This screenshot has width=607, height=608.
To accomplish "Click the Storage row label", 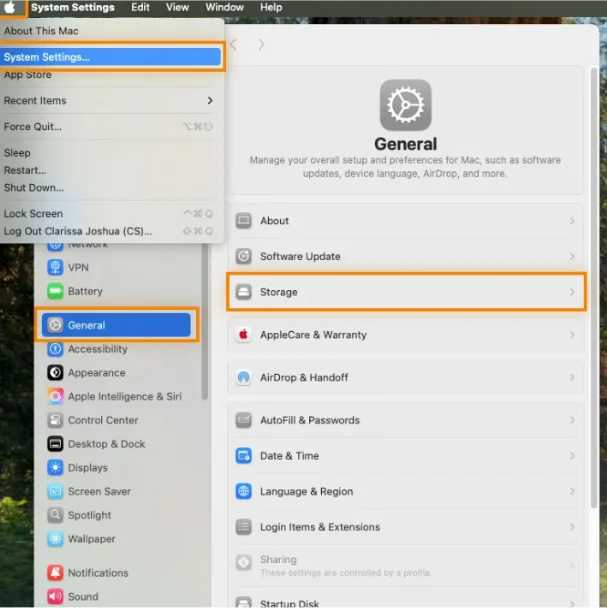I will pyautogui.click(x=279, y=292).
